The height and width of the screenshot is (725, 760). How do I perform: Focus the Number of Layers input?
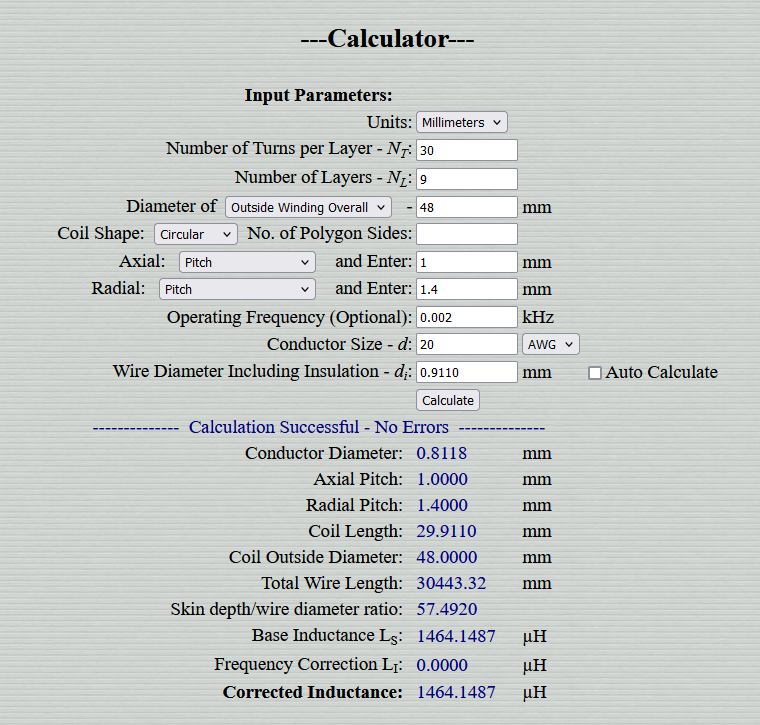click(x=466, y=179)
